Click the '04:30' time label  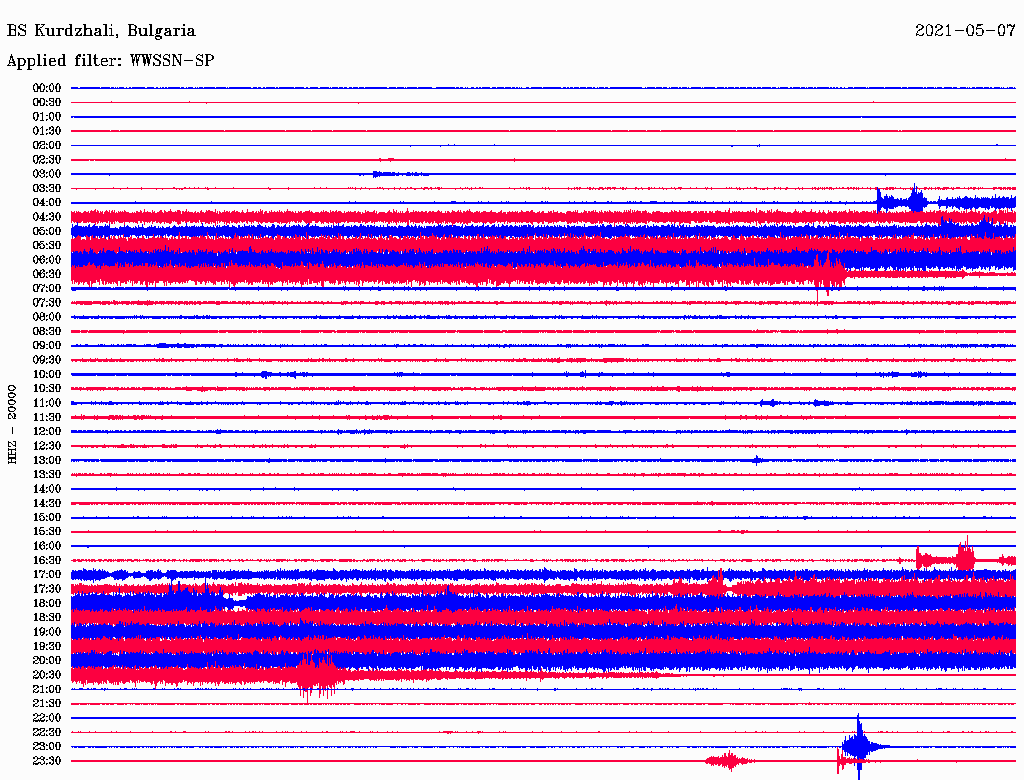point(47,217)
